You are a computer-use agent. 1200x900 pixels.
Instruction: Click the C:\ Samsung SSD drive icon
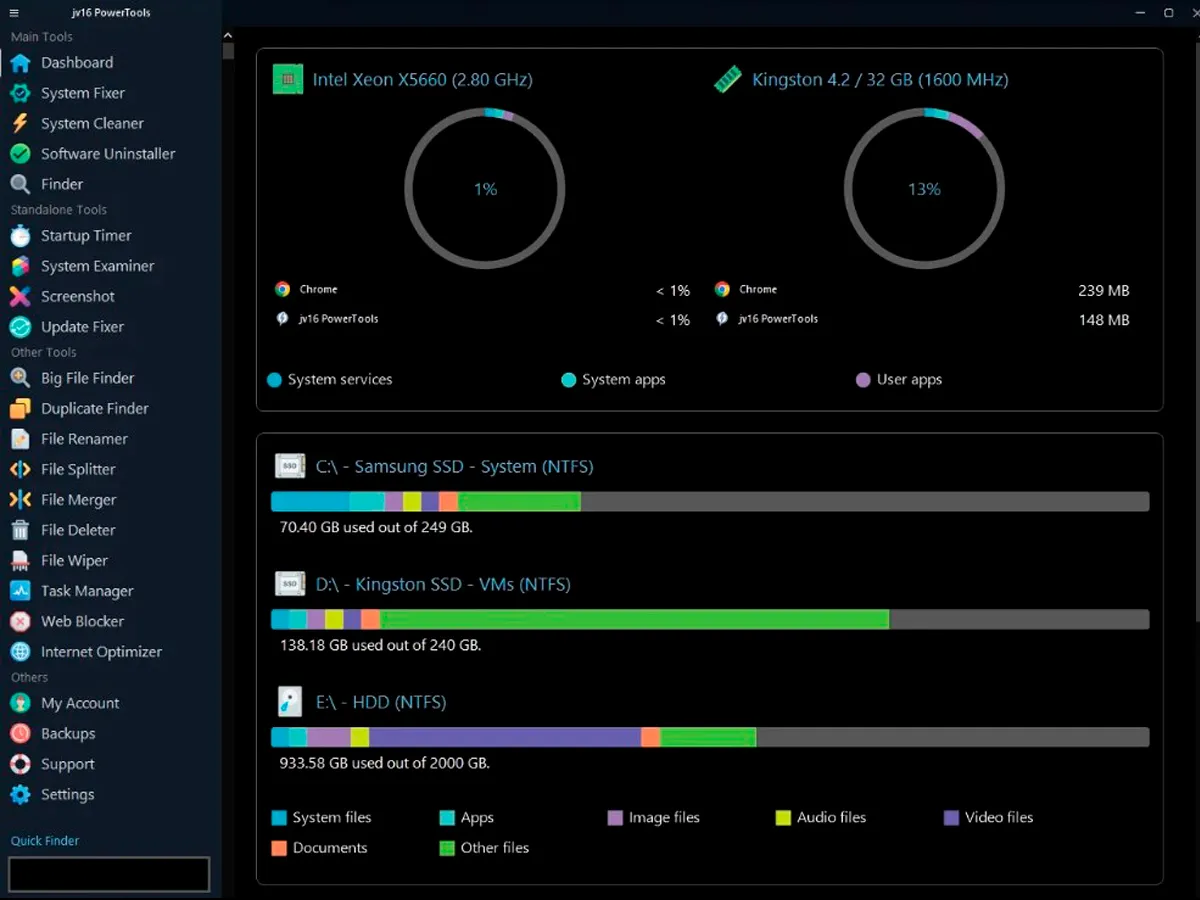[x=290, y=466]
